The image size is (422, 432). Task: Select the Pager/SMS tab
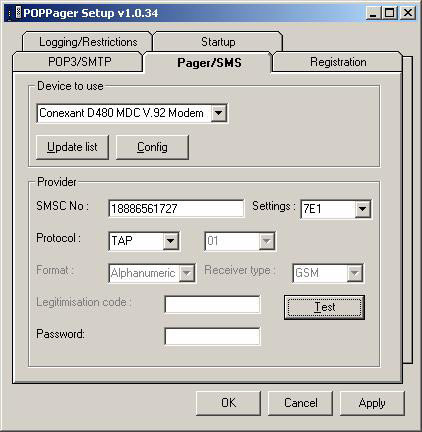(x=209, y=62)
